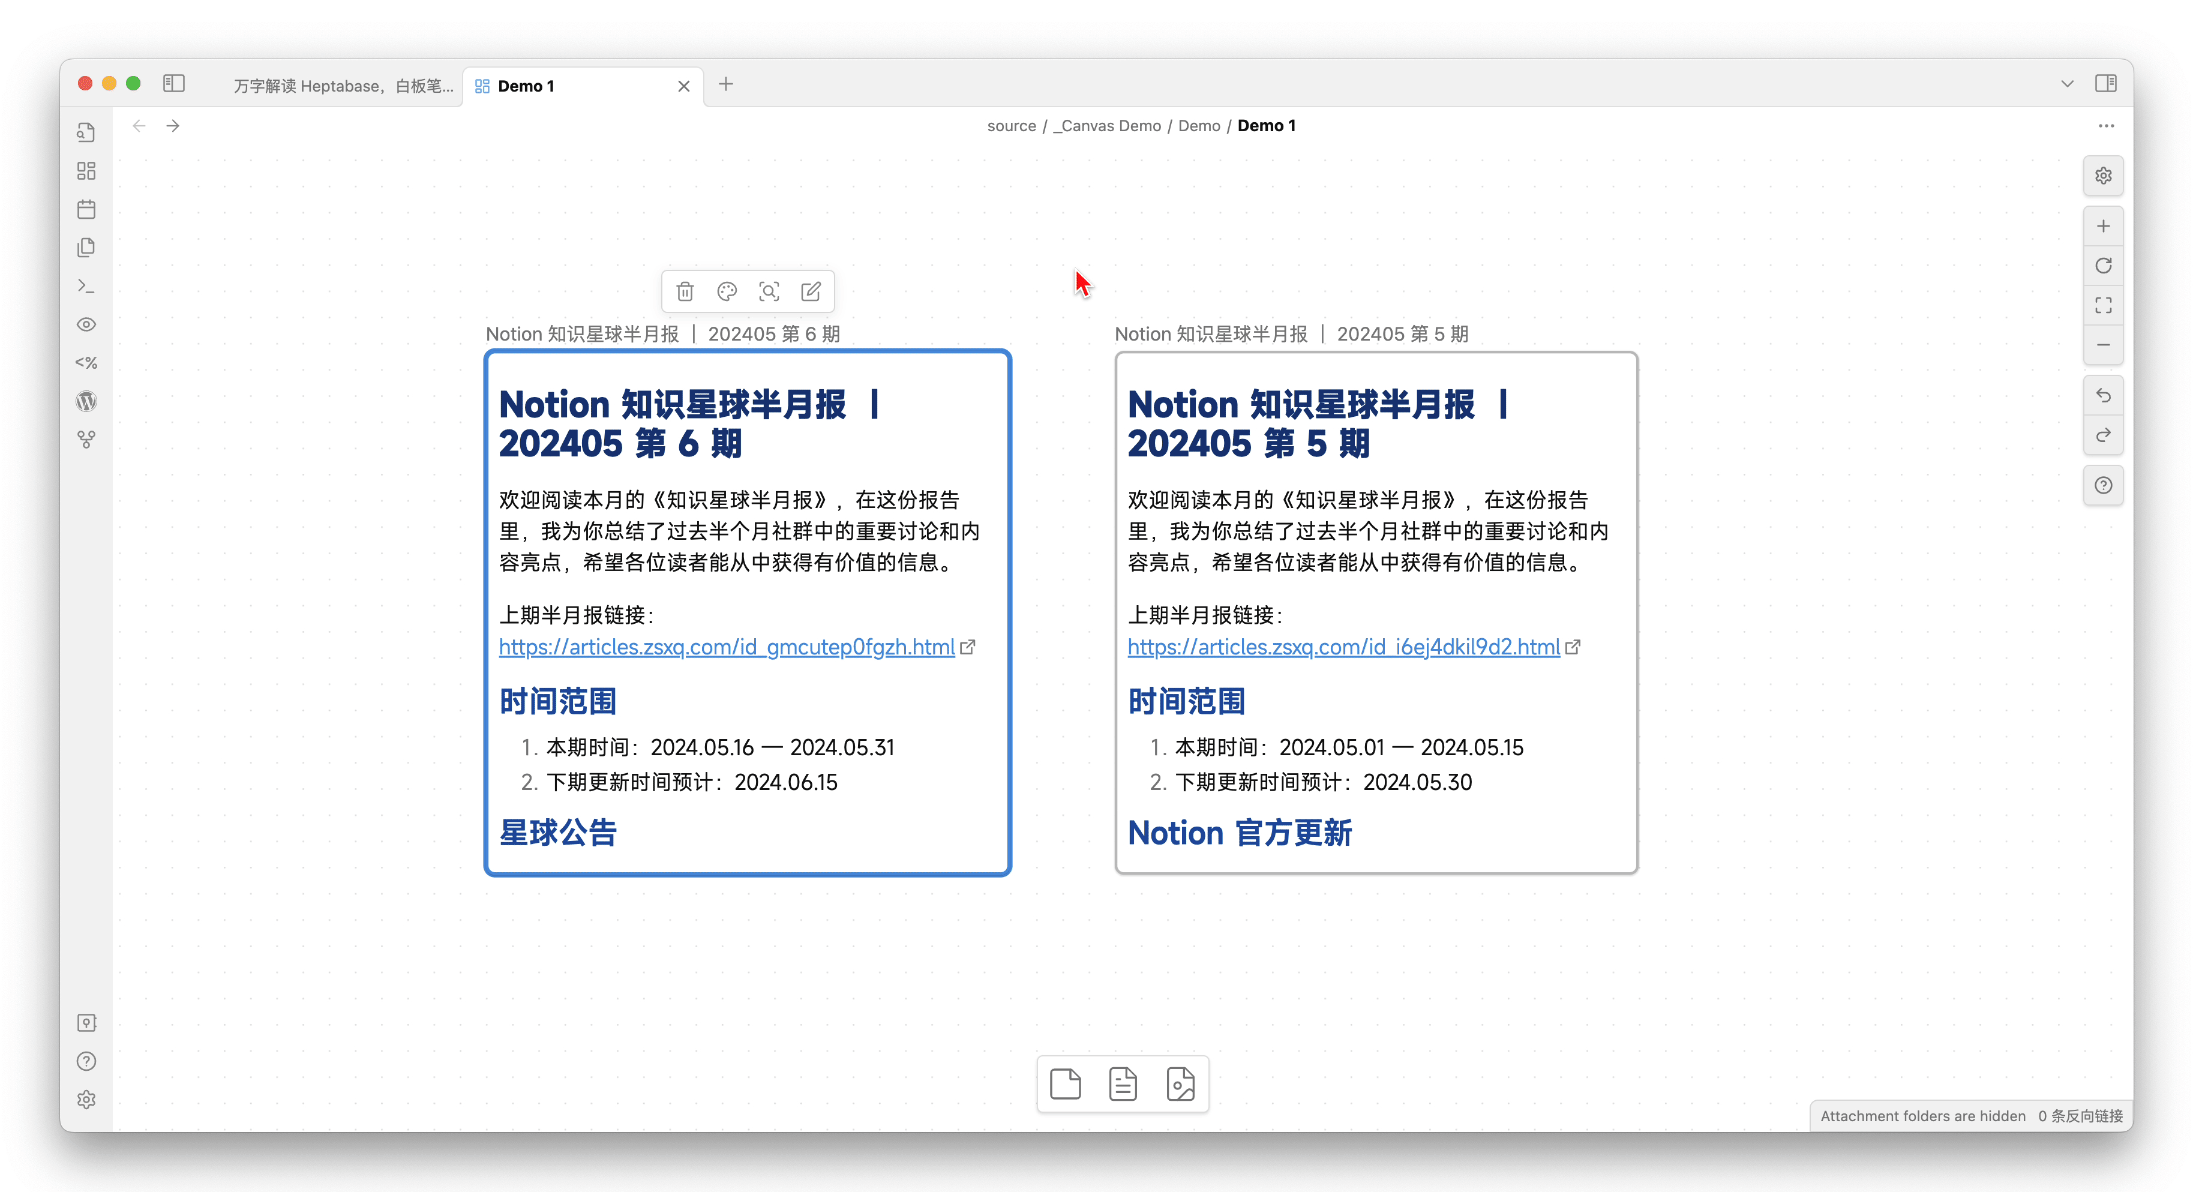Viewport: 2193px width, 1192px height.
Task: Open a new tab with plus button
Action: (x=726, y=84)
